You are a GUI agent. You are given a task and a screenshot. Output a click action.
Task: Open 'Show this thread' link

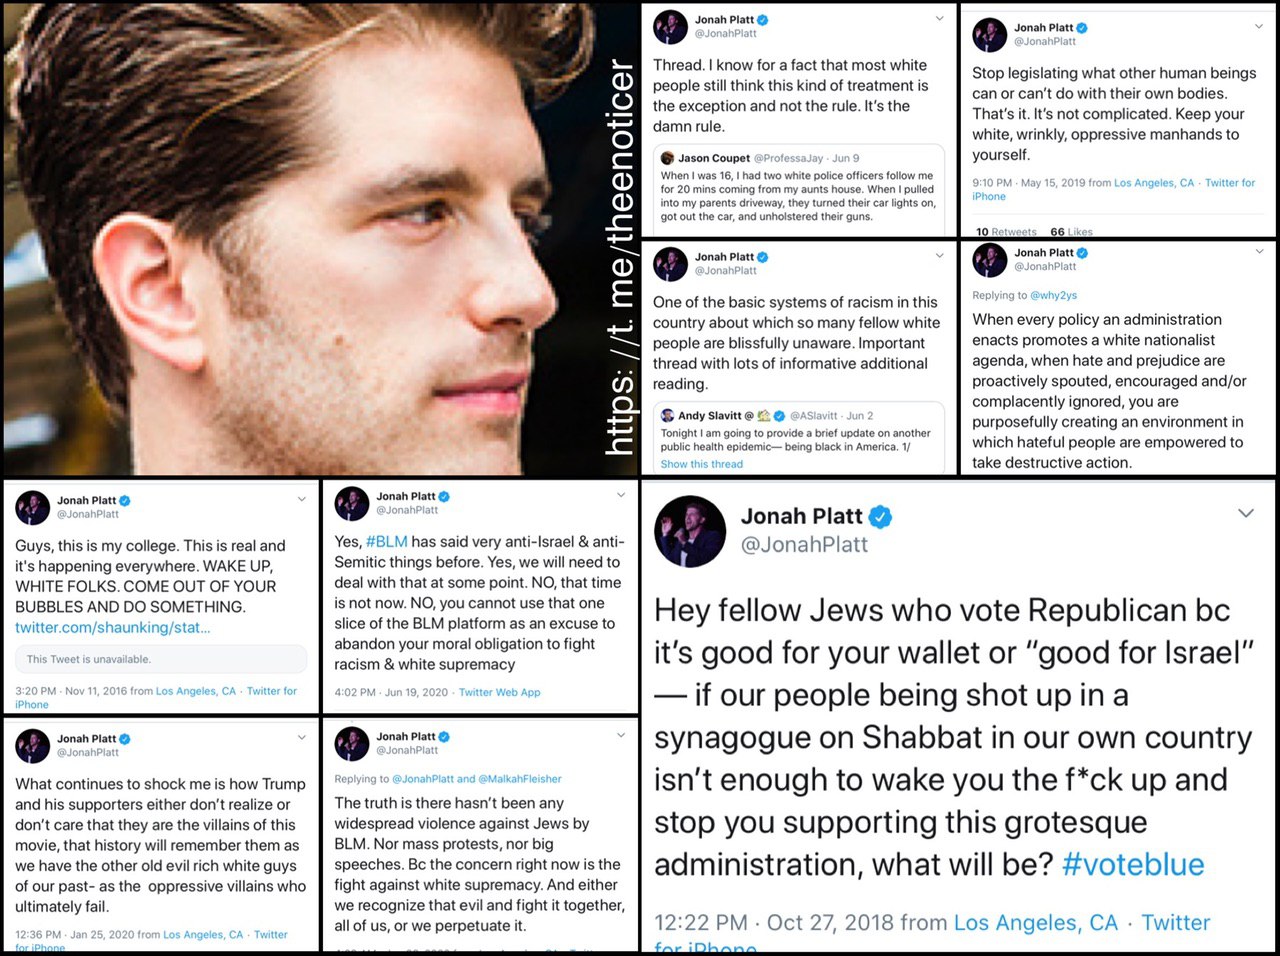[701, 464]
